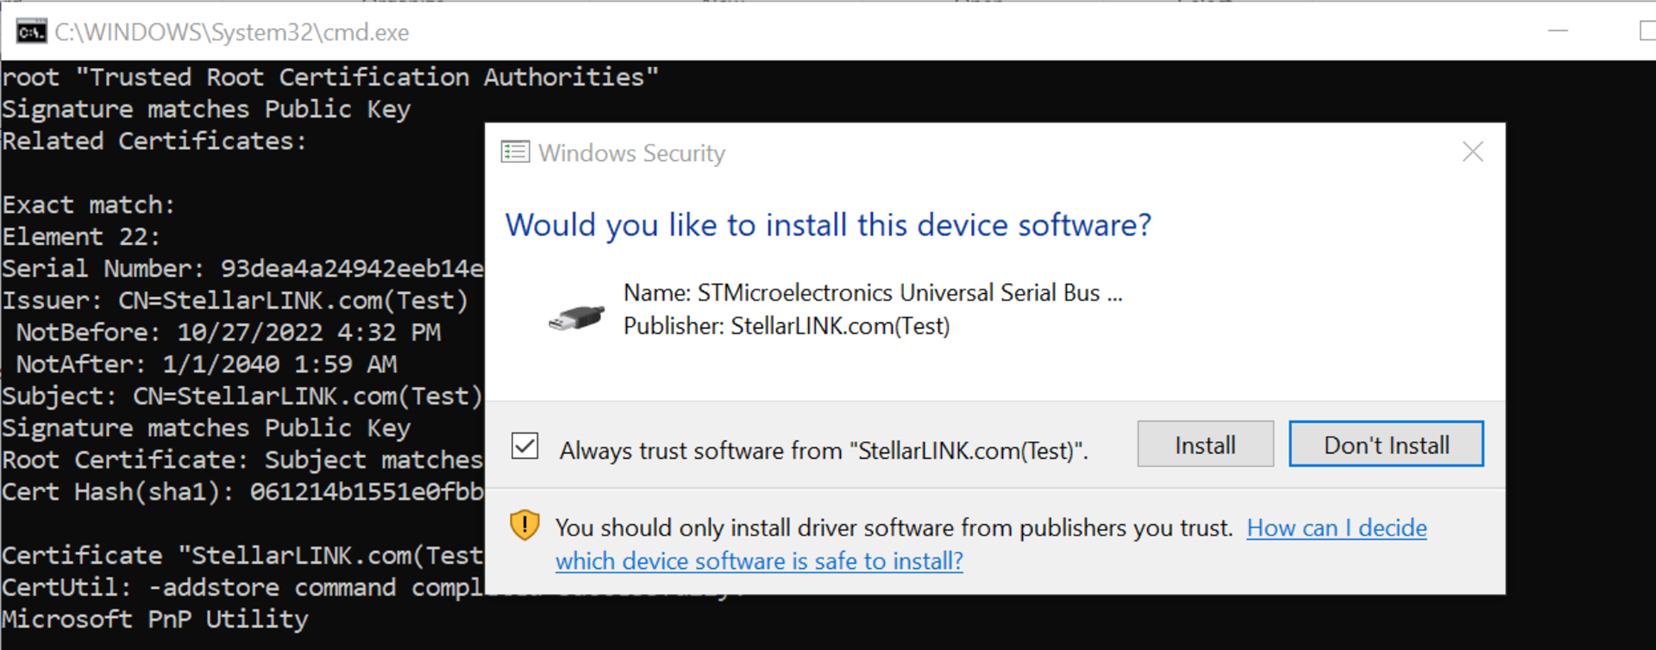
Task: Click the 'Always trust software from StellarLINK.com(Test)' label
Action: pos(823,451)
